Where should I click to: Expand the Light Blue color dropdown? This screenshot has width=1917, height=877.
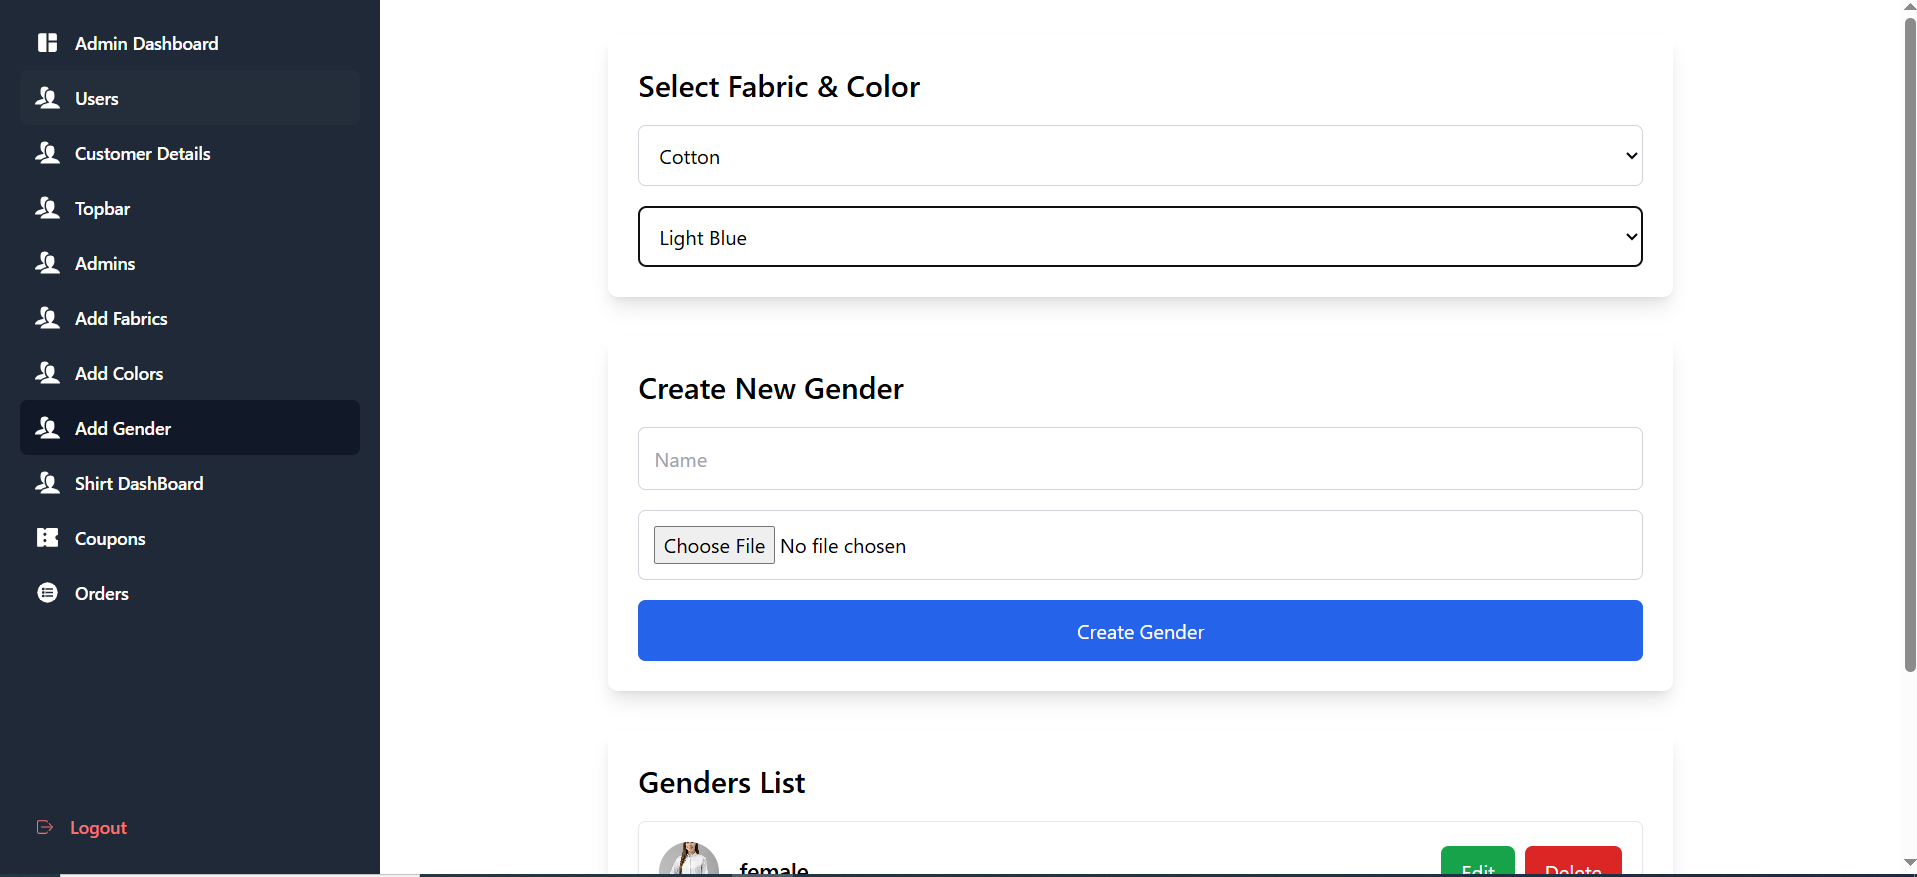point(1139,237)
